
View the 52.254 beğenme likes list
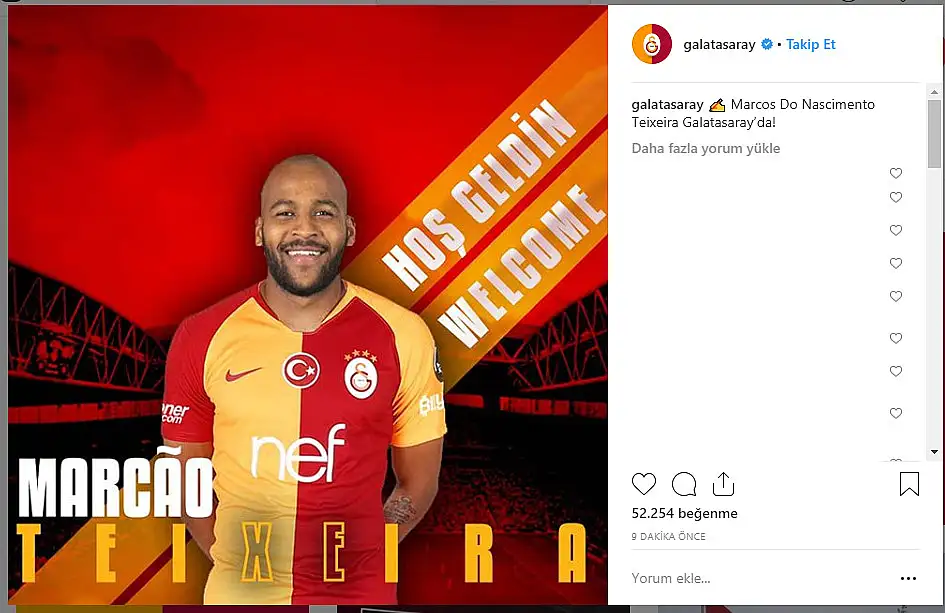685,514
